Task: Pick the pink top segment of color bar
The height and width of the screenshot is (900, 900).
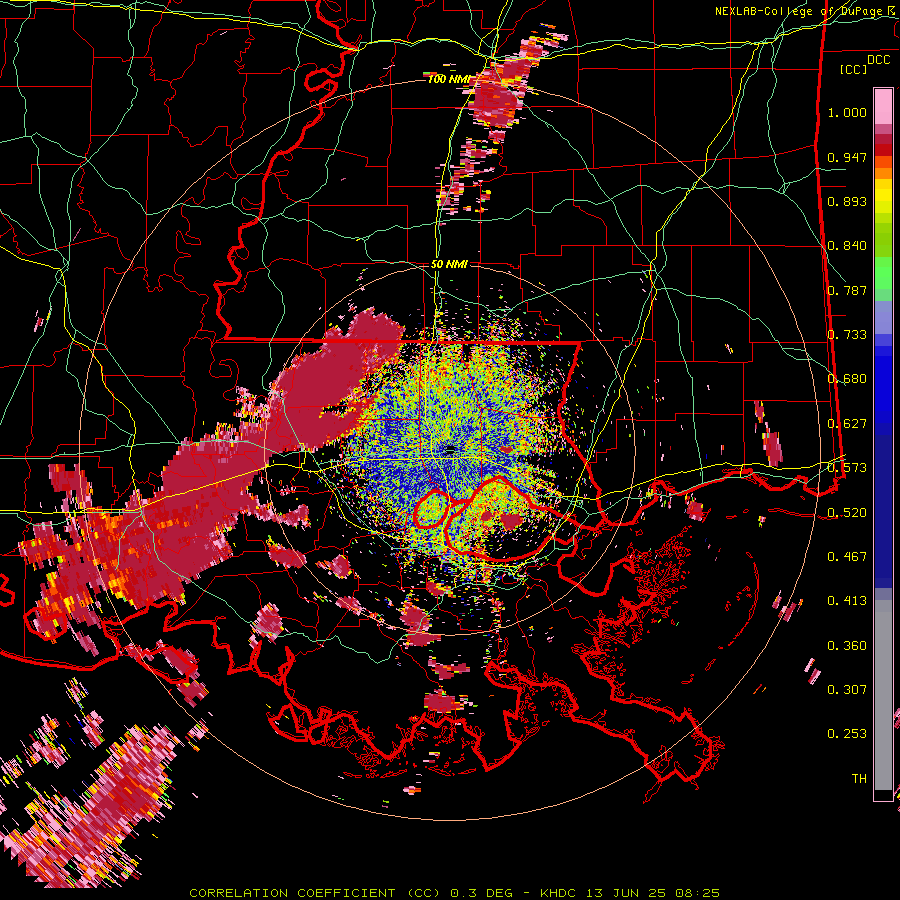Action: [883, 106]
